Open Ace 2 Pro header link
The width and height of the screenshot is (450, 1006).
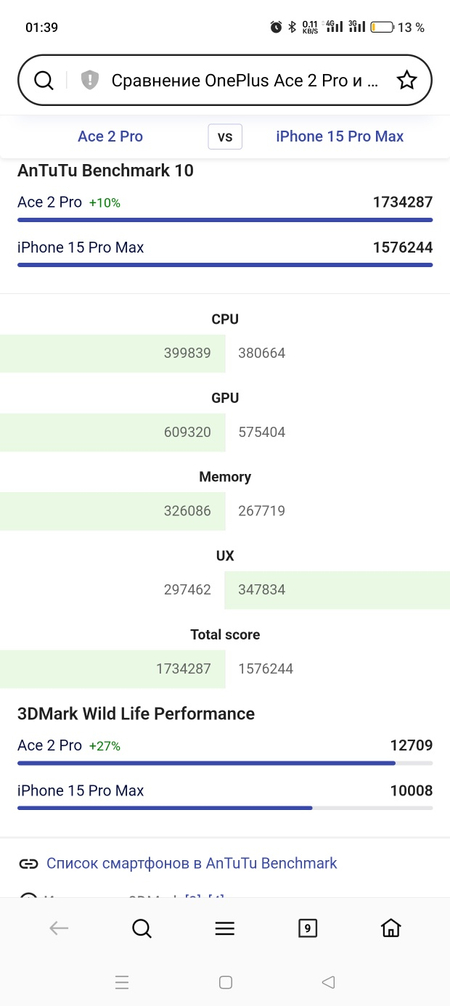coord(110,136)
